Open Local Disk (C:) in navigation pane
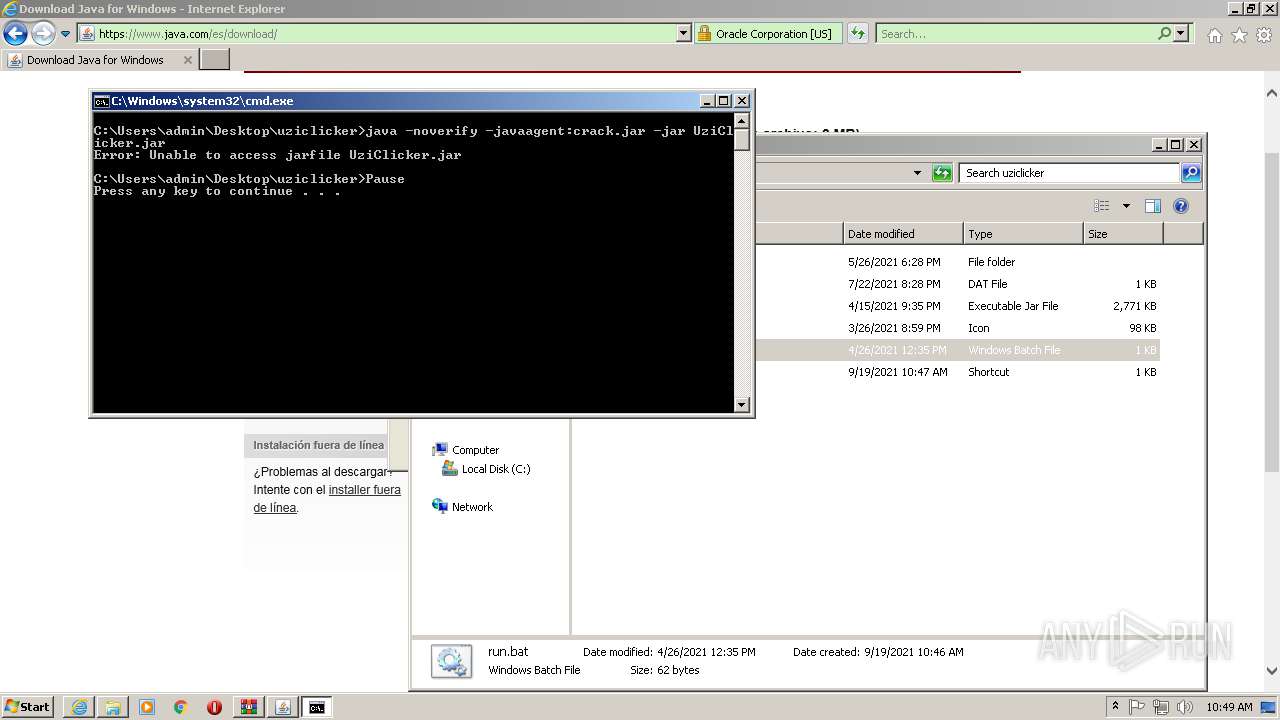This screenshot has width=1280, height=720. [486, 469]
